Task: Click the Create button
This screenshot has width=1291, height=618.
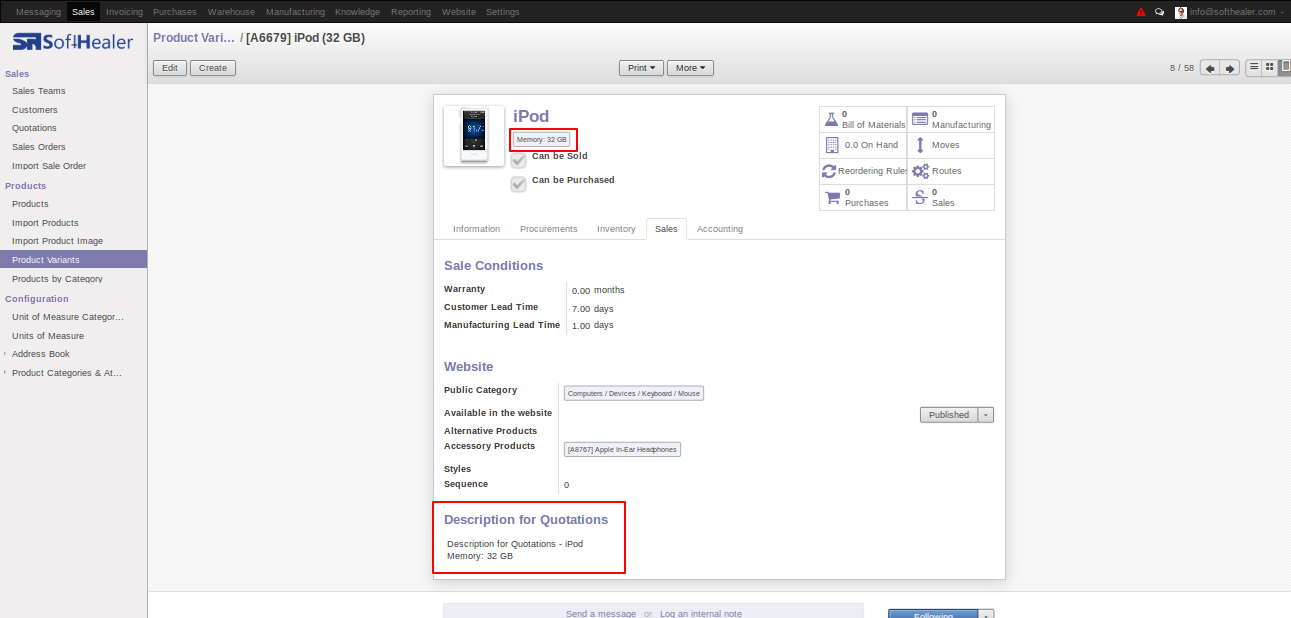Action: 213,68
